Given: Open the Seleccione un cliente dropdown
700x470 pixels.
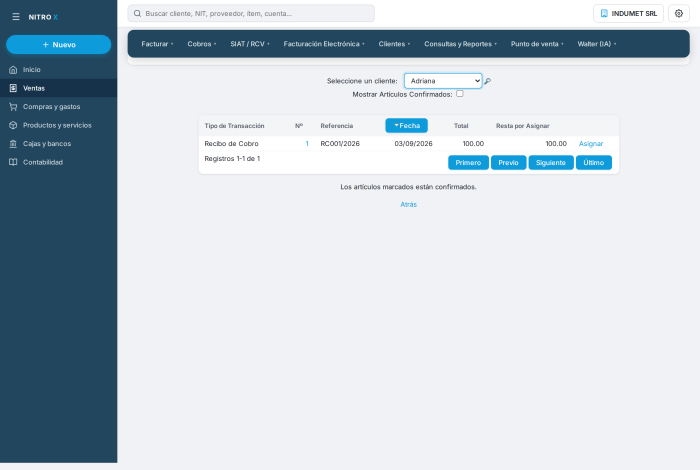Looking at the screenshot, I should [x=443, y=81].
